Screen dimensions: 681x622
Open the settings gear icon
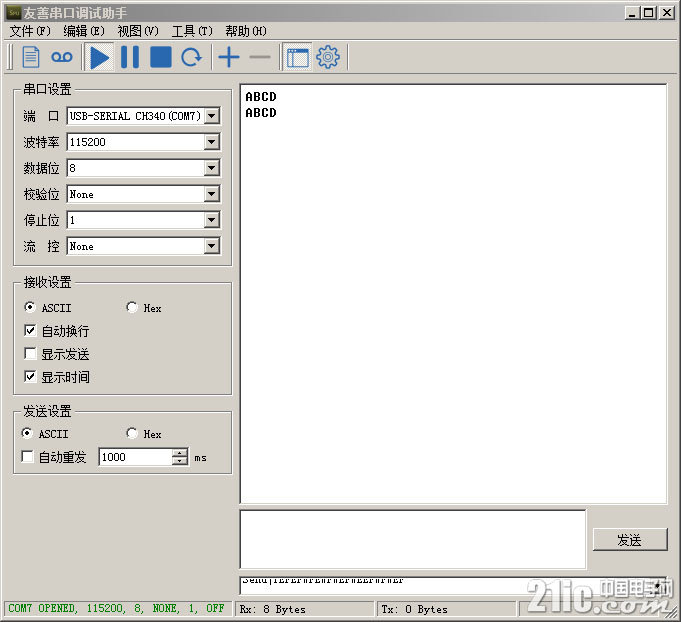click(x=328, y=57)
